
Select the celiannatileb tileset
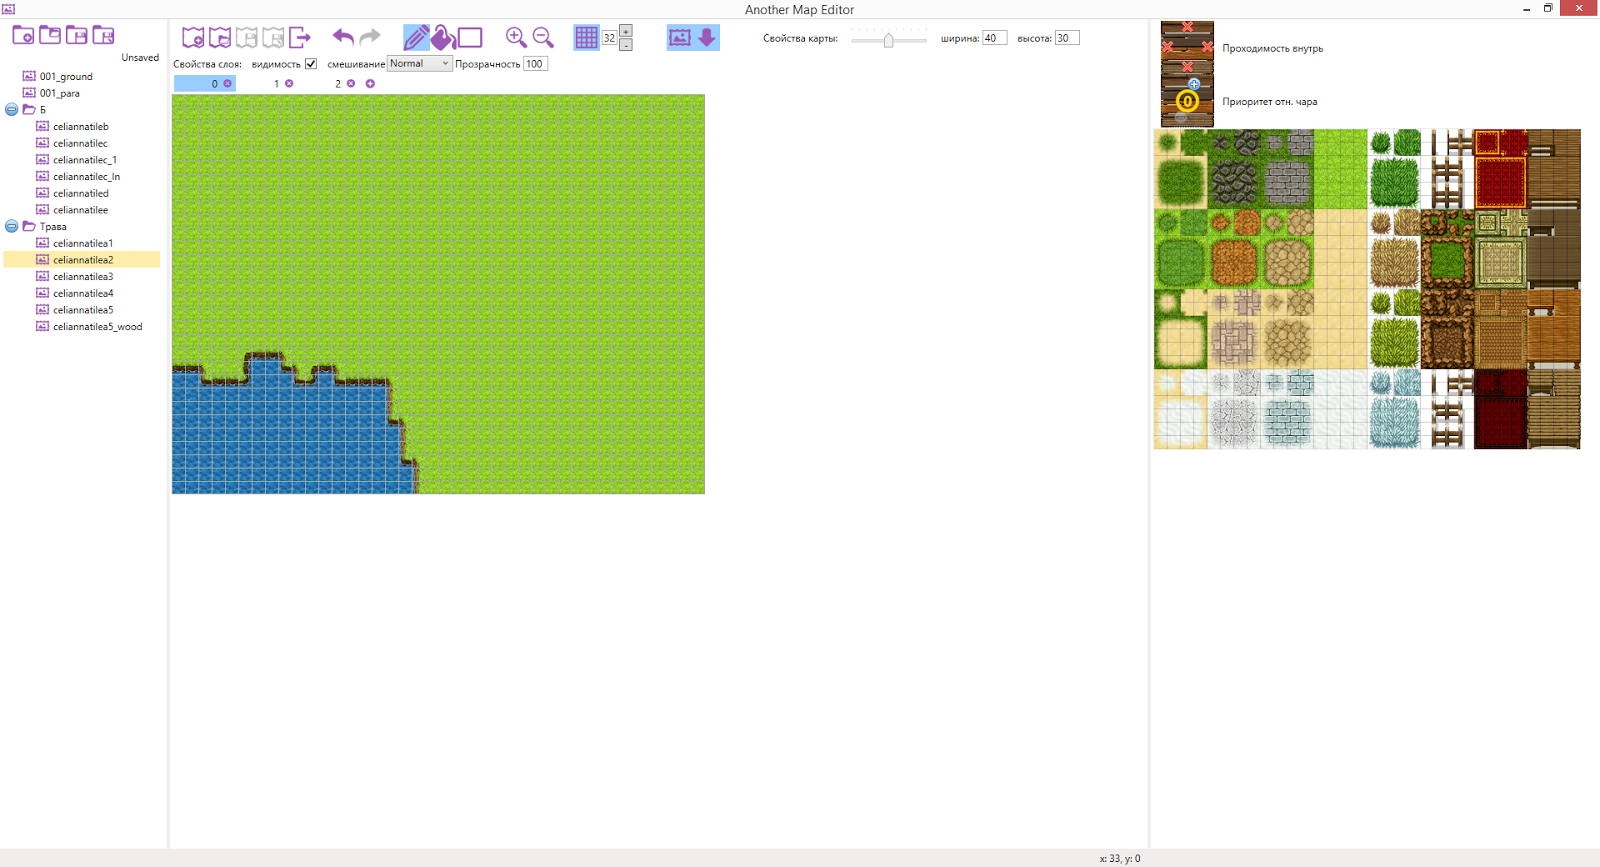coord(81,127)
